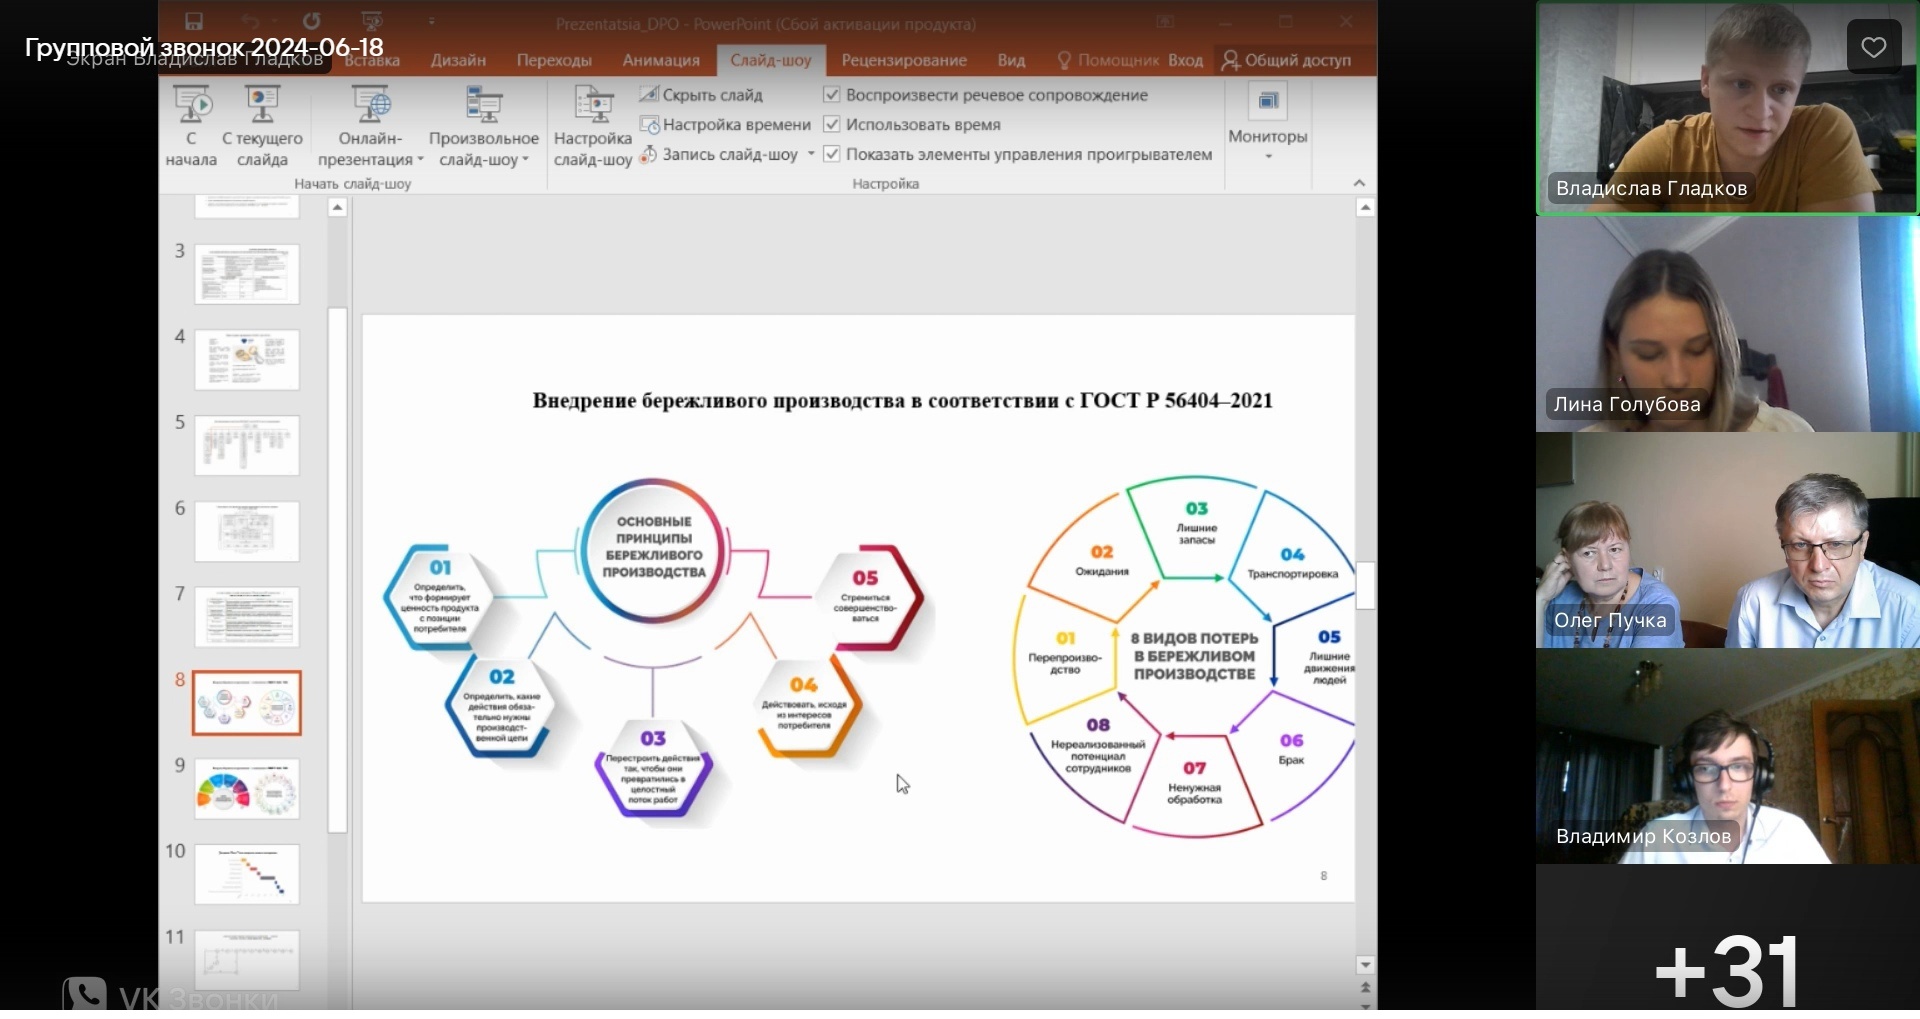The image size is (1920, 1019).
Task: Open the Дизайн tab
Action: [x=458, y=60]
